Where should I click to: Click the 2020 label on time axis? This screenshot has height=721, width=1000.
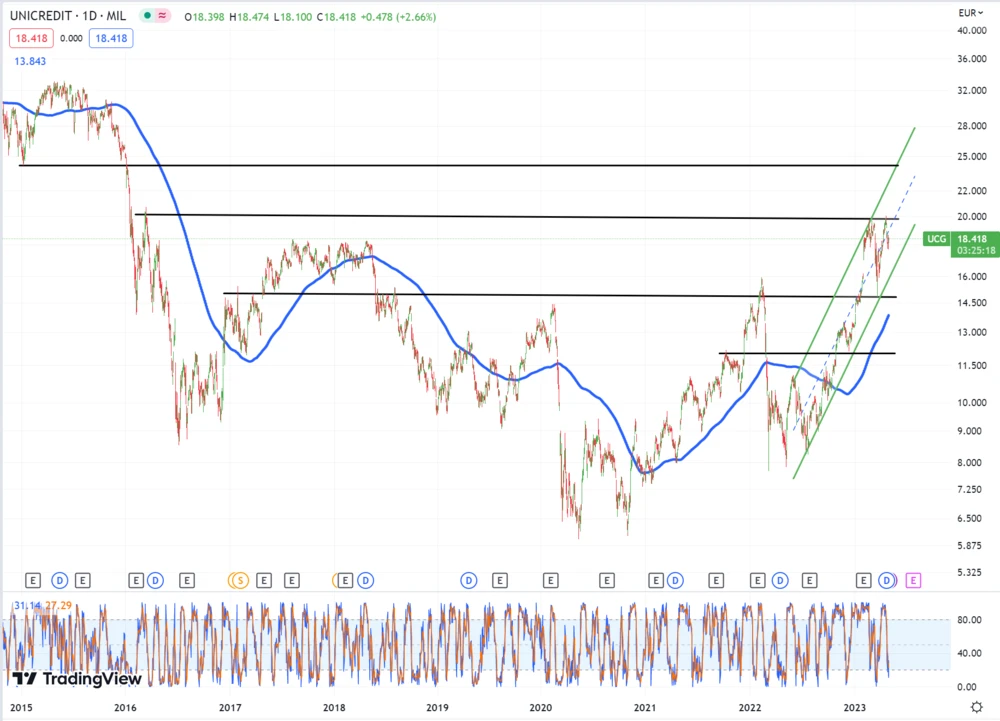coord(541,707)
